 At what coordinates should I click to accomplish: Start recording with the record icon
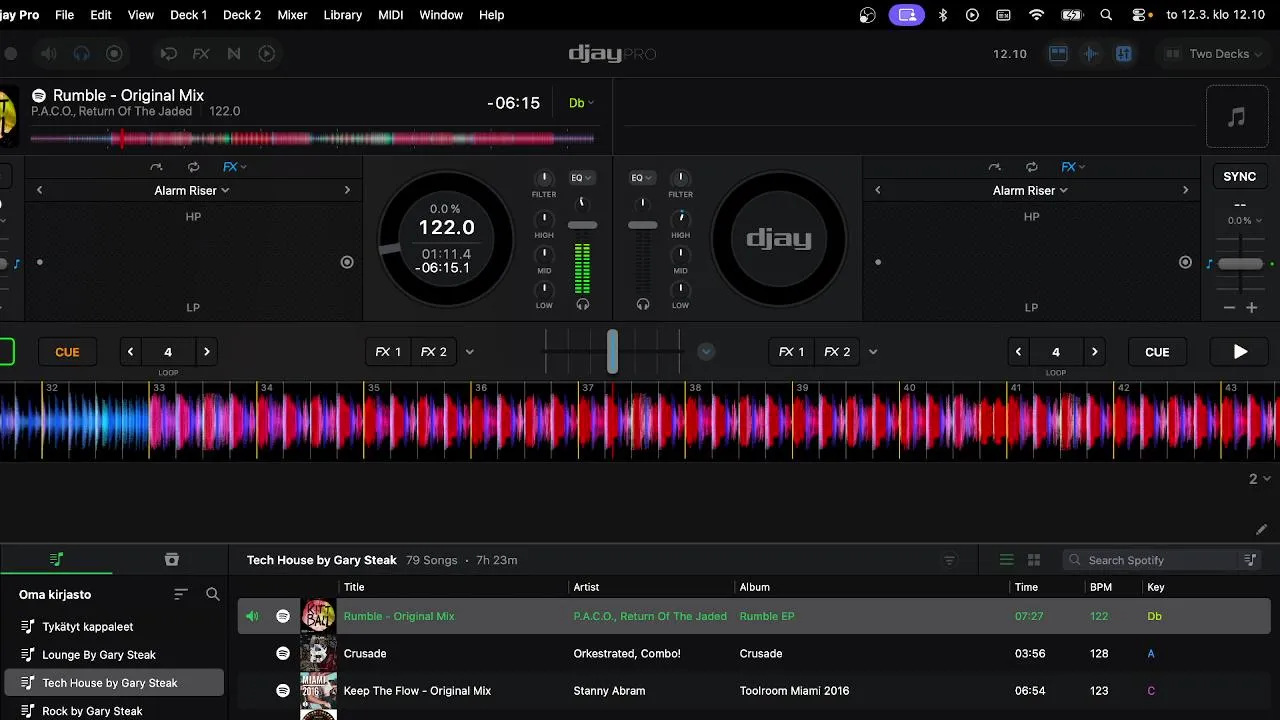(x=114, y=54)
